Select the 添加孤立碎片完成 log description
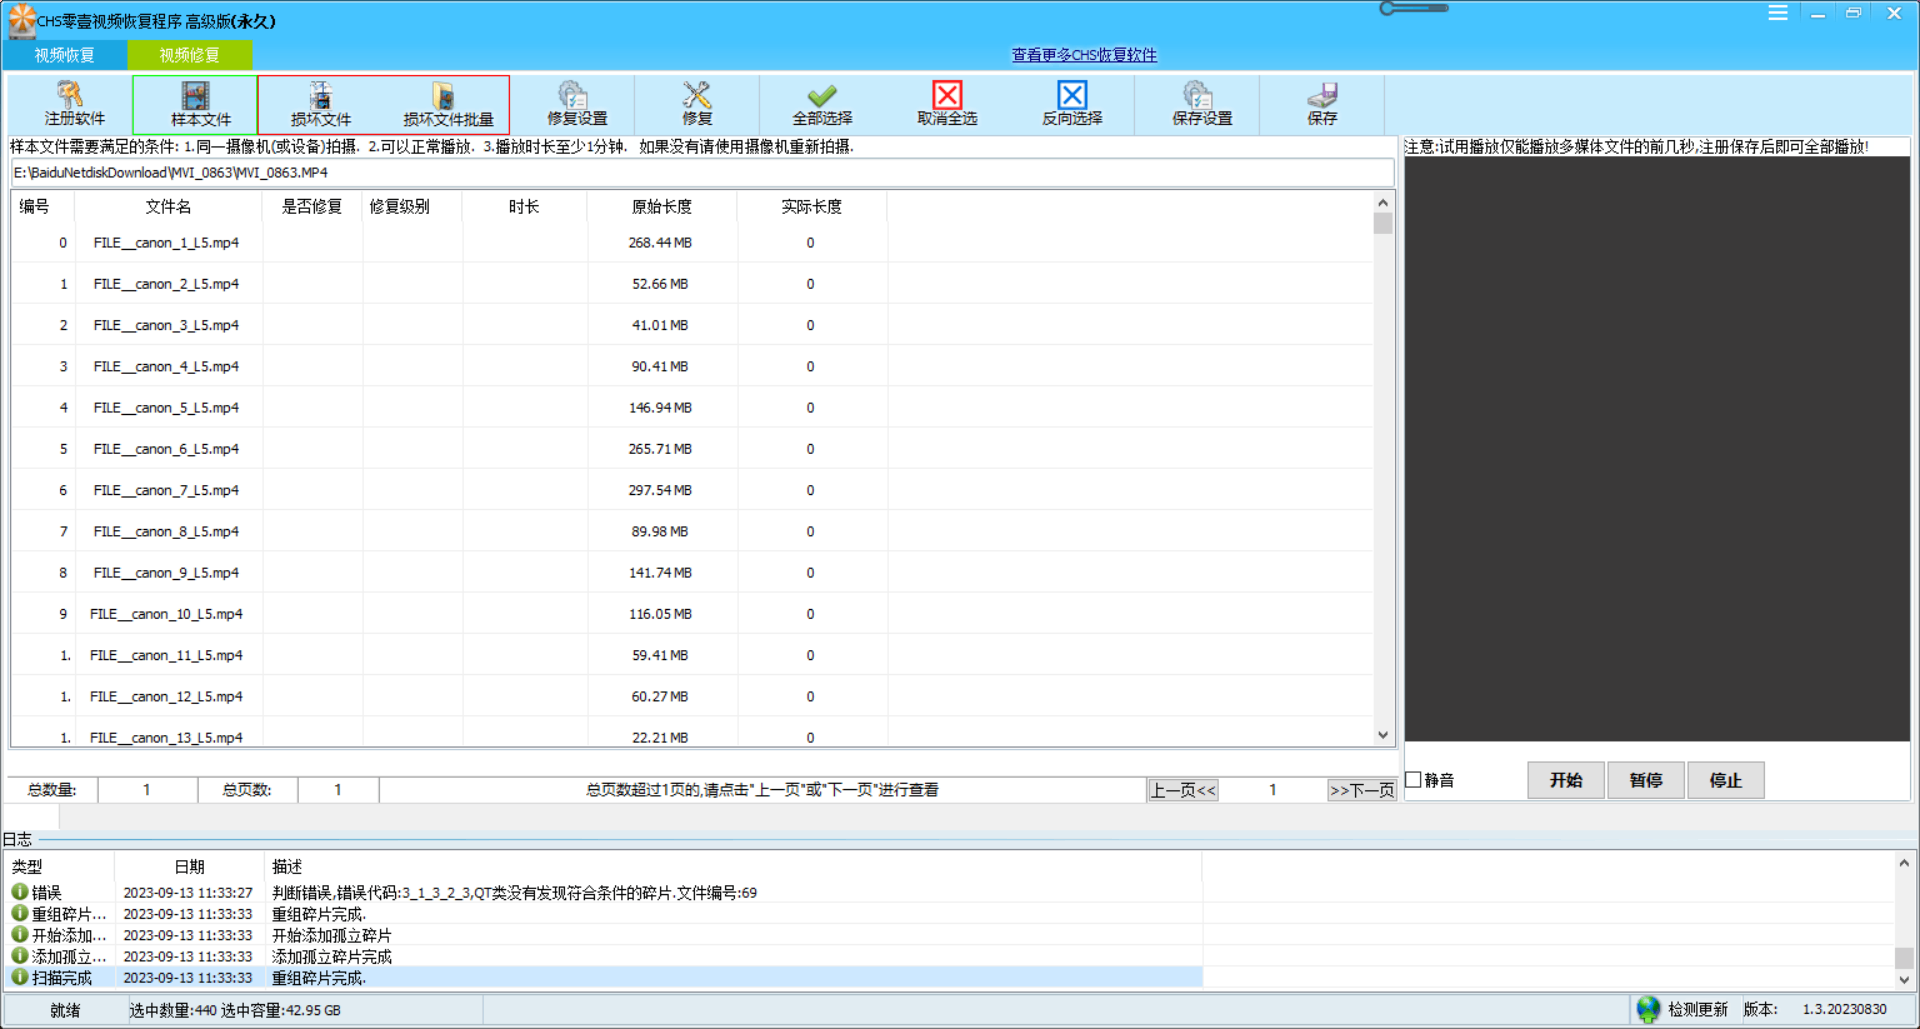Image resolution: width=1920 pixels, height=1029 pixels. tap(332, 957)
